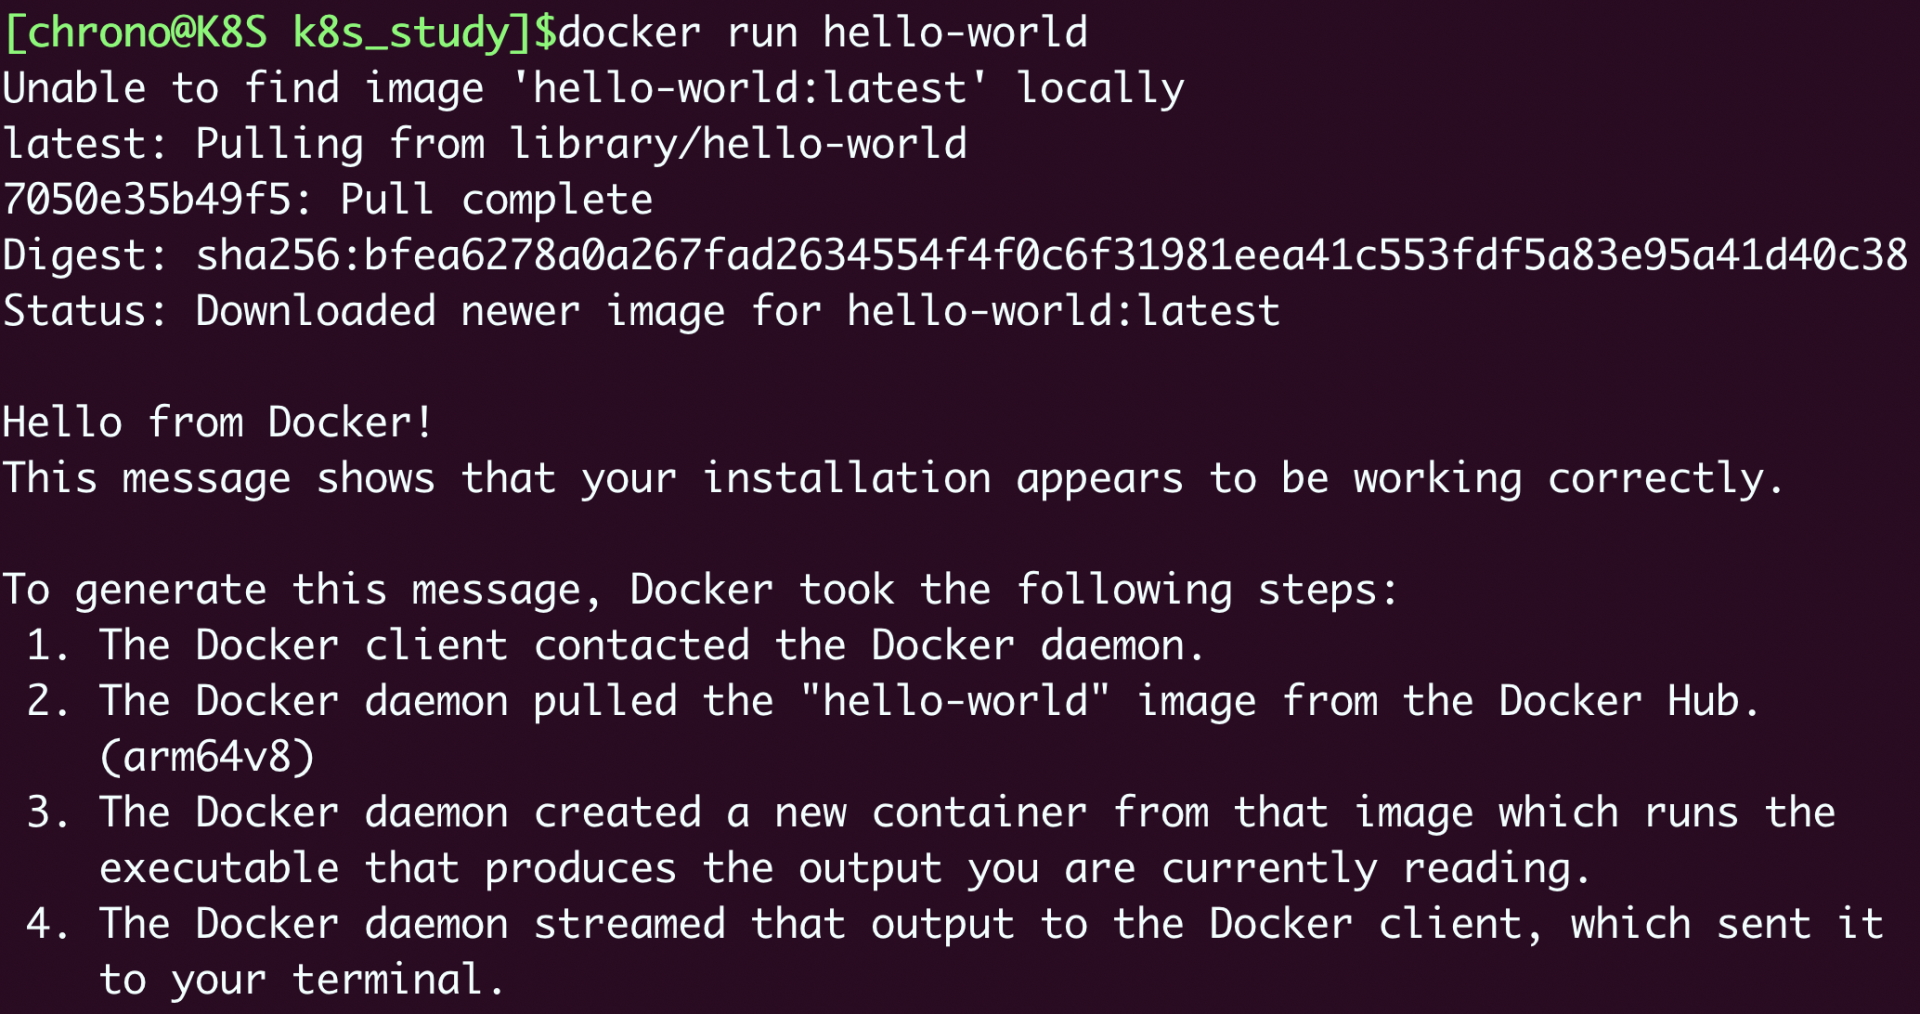
Task: Click the 'Status: Downloaded newer image' line
Action: [641, 311]
